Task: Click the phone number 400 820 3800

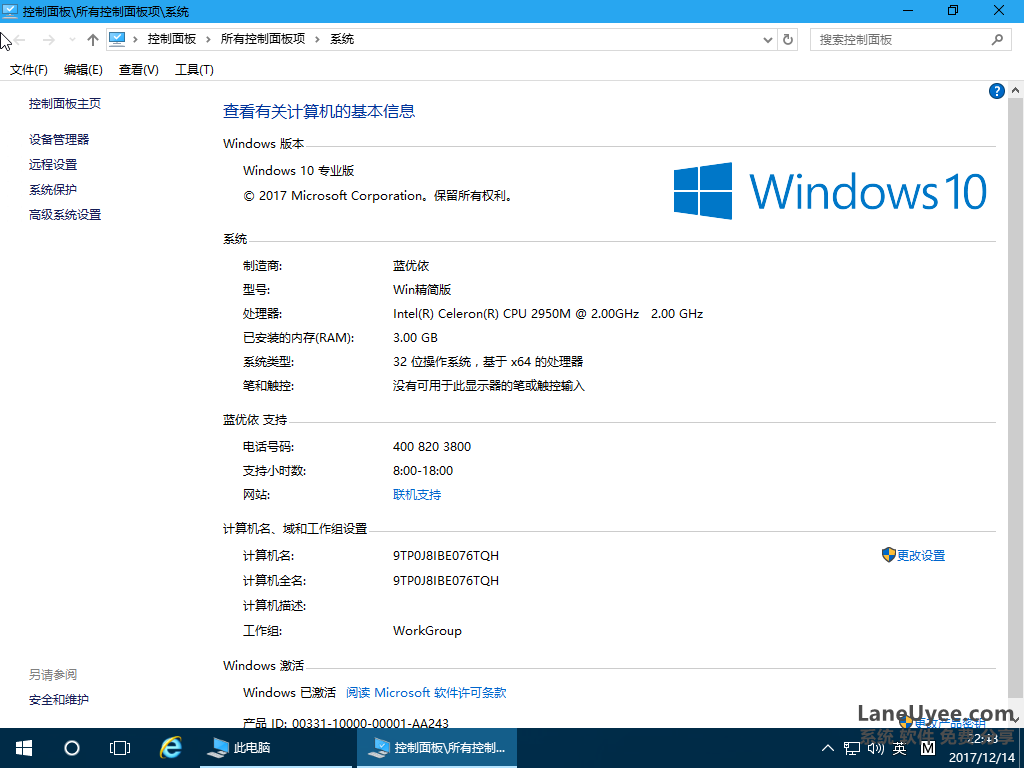Action: [432, 447]
